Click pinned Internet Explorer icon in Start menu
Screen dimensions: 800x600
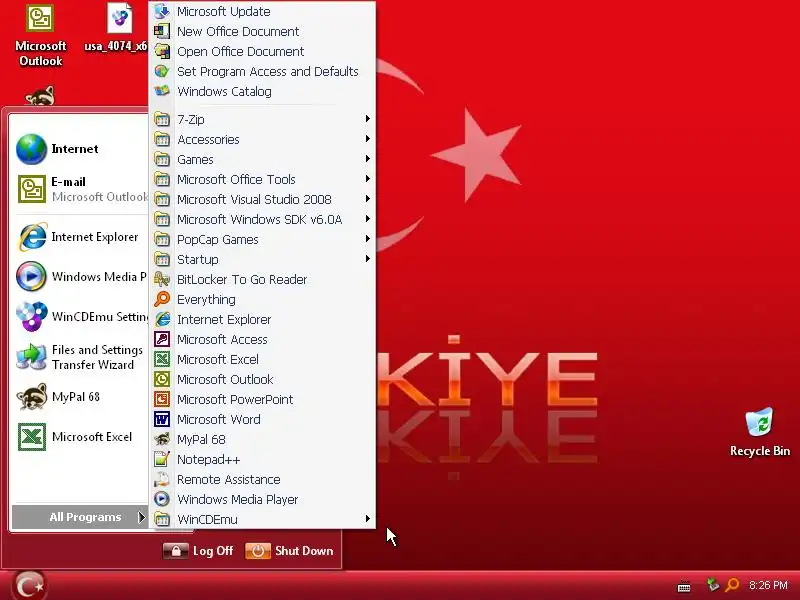coord(32,237)
